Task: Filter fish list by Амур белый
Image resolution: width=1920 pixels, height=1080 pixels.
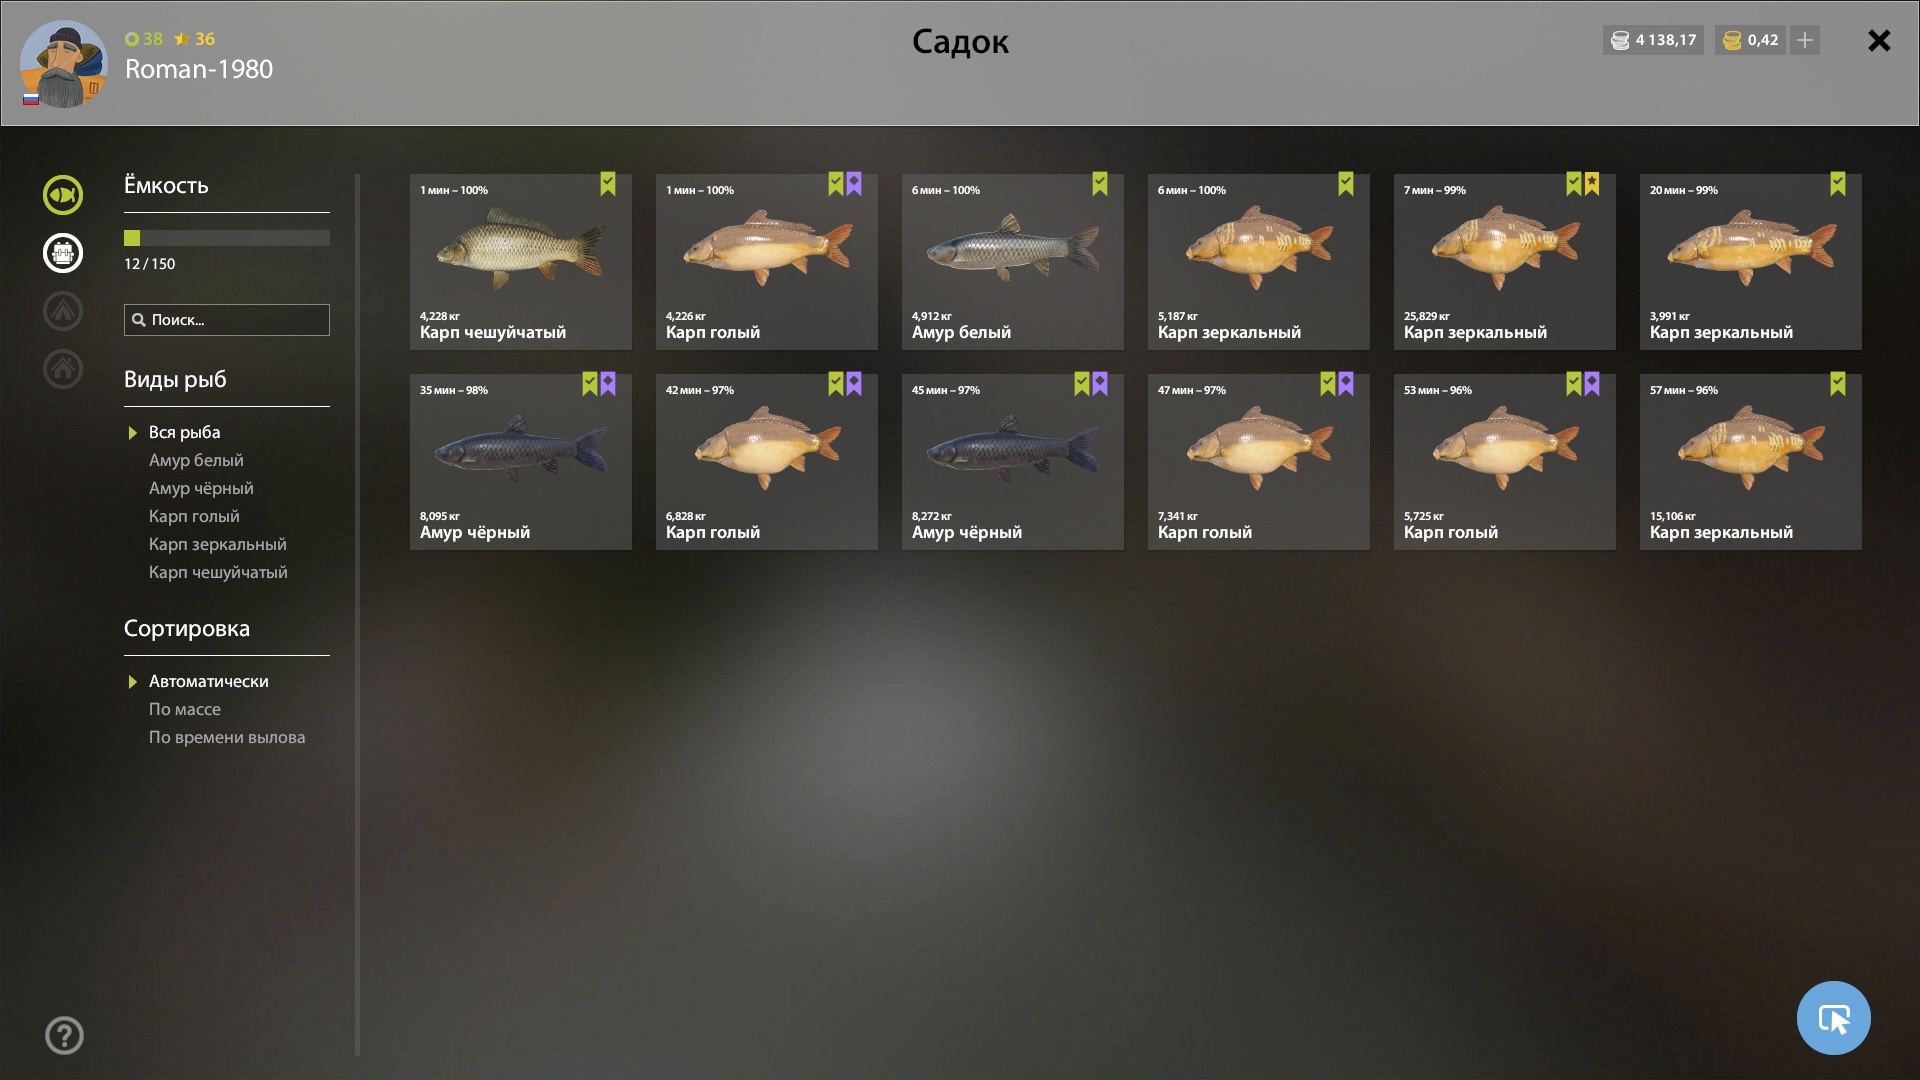Action: [196, 460]
